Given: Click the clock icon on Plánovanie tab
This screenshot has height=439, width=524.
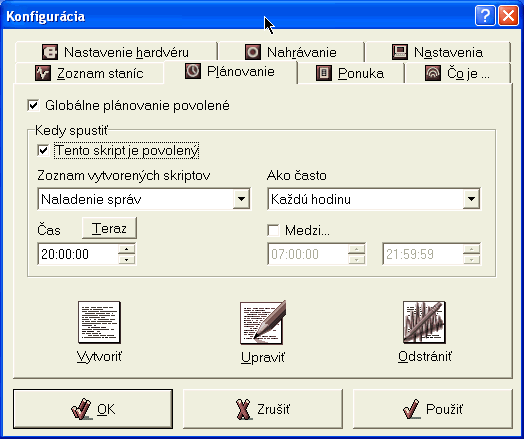Looking at the screenshot, I should tap(193, 71).
